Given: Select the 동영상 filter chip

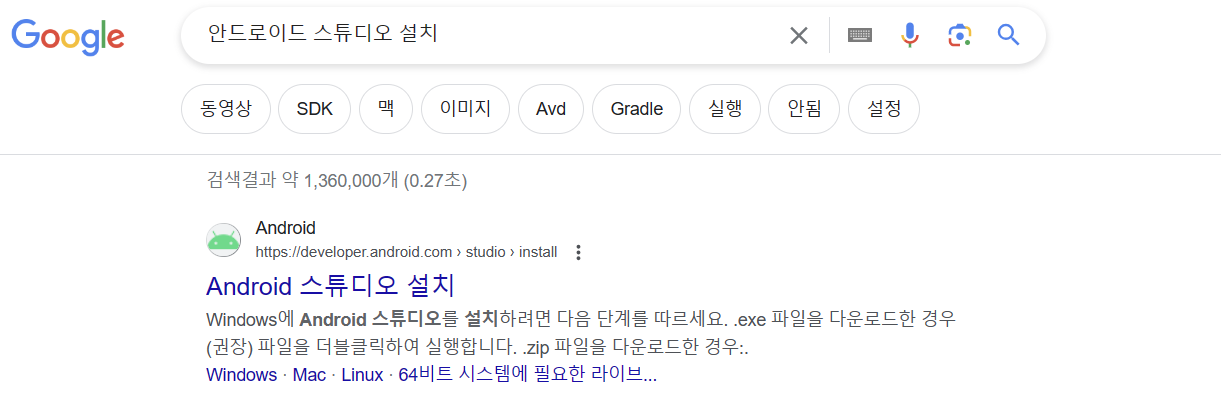Looking at the screenshot, I should click(x=225, y=109).
